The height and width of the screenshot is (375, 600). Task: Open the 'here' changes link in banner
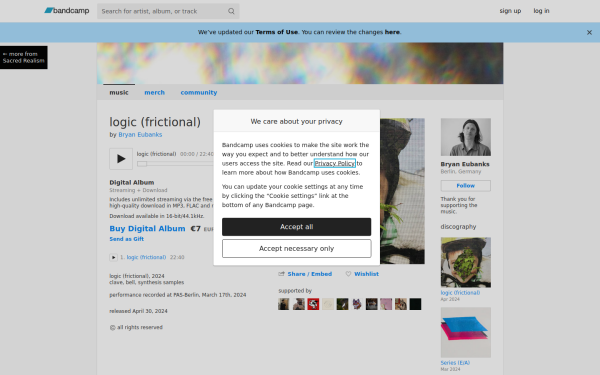[x=392, y=32]
